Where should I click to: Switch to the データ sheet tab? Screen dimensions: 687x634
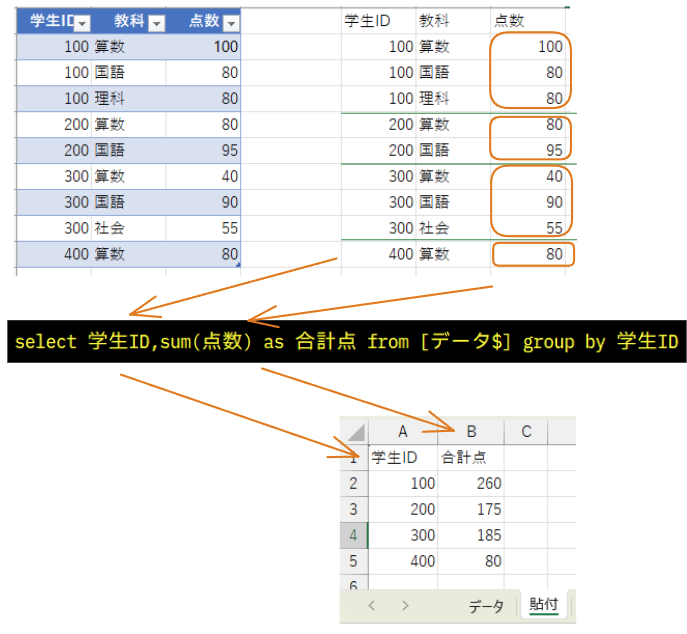[x=486, y=606]
